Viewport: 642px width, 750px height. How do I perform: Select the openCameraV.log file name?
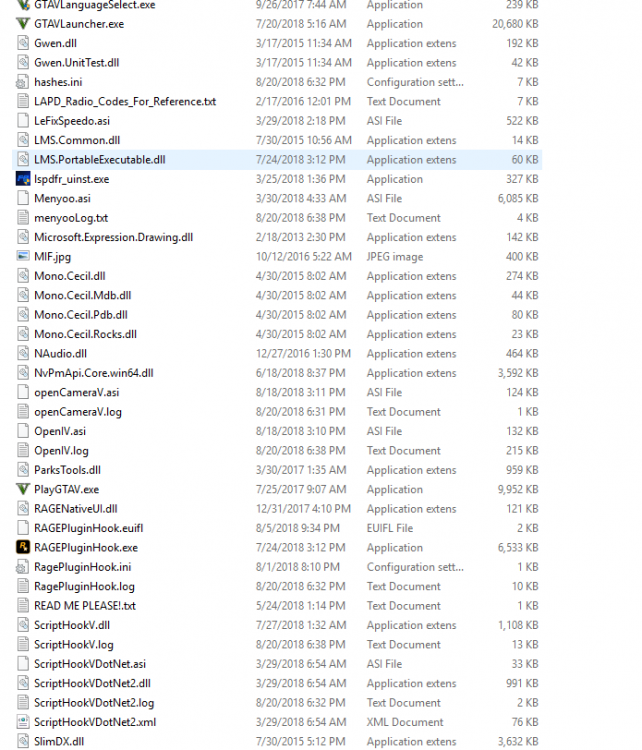[77, 412]
